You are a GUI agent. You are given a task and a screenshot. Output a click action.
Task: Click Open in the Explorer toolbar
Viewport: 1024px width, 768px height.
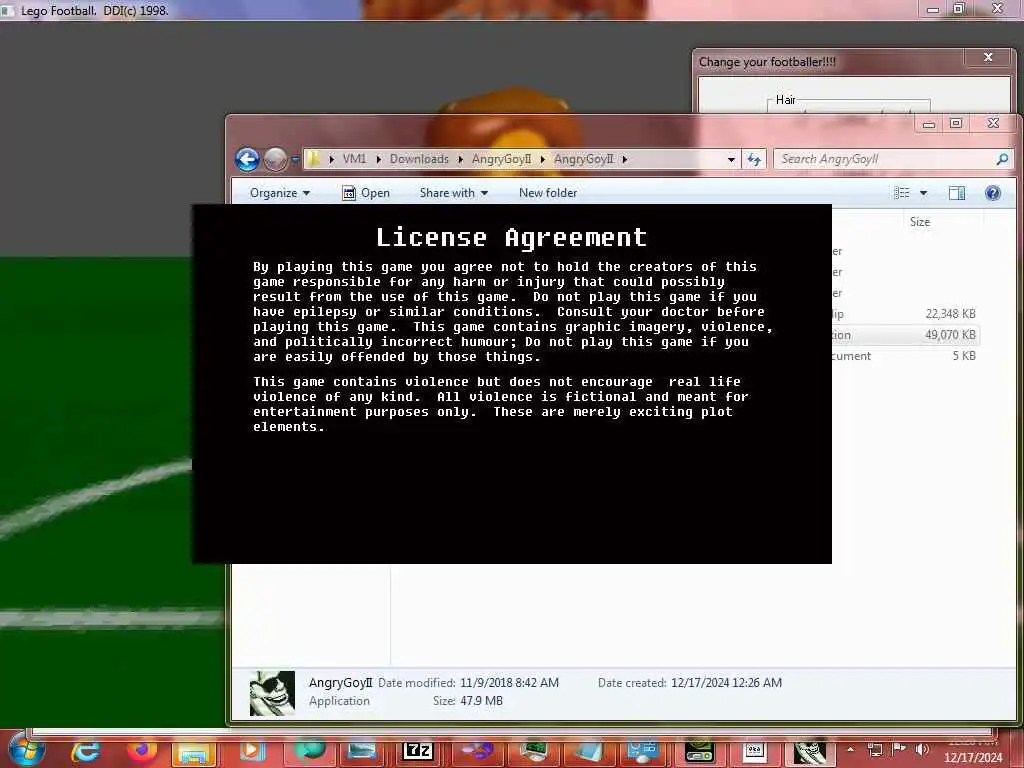coord(366,193)
